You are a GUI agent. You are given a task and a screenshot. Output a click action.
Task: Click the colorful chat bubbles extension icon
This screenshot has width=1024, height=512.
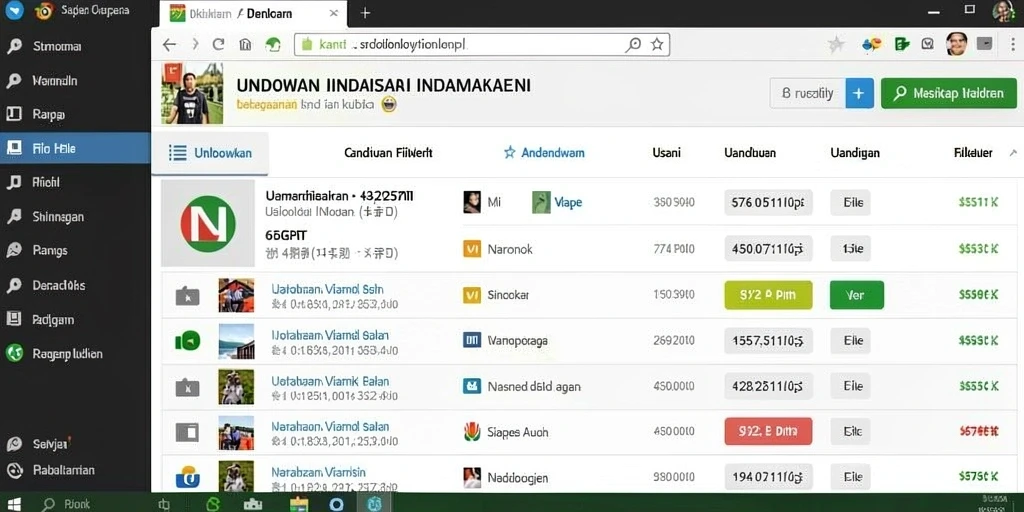(872, 44)
